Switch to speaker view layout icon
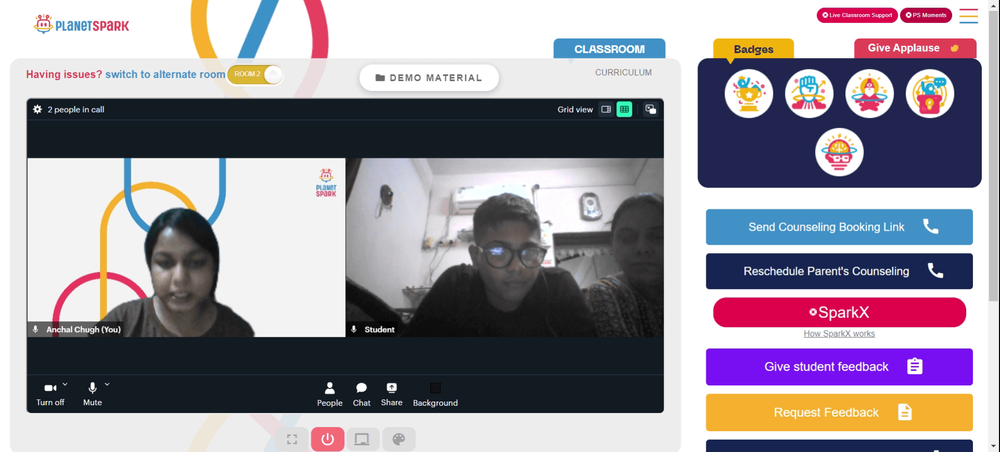 point(606,109)
